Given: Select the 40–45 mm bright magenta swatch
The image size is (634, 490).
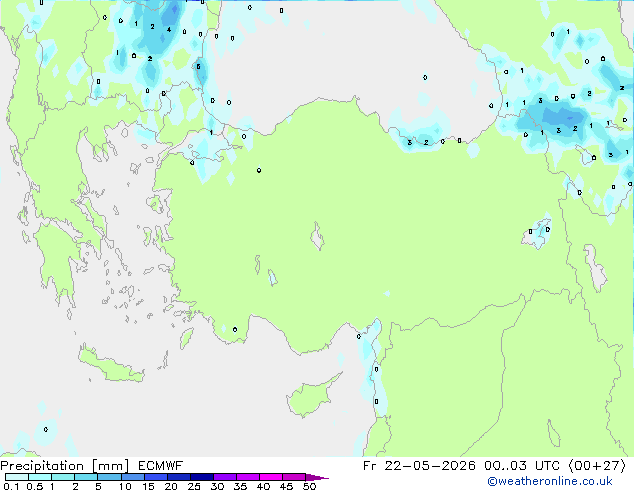Looking at the screenshot, I should (x=271, y=477).
